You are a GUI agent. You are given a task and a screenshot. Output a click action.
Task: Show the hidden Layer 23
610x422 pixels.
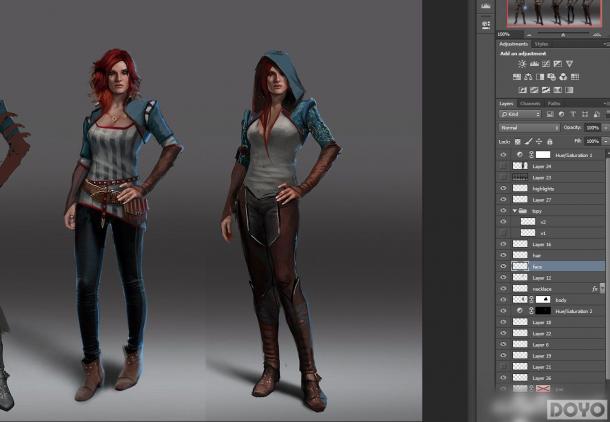503,177
